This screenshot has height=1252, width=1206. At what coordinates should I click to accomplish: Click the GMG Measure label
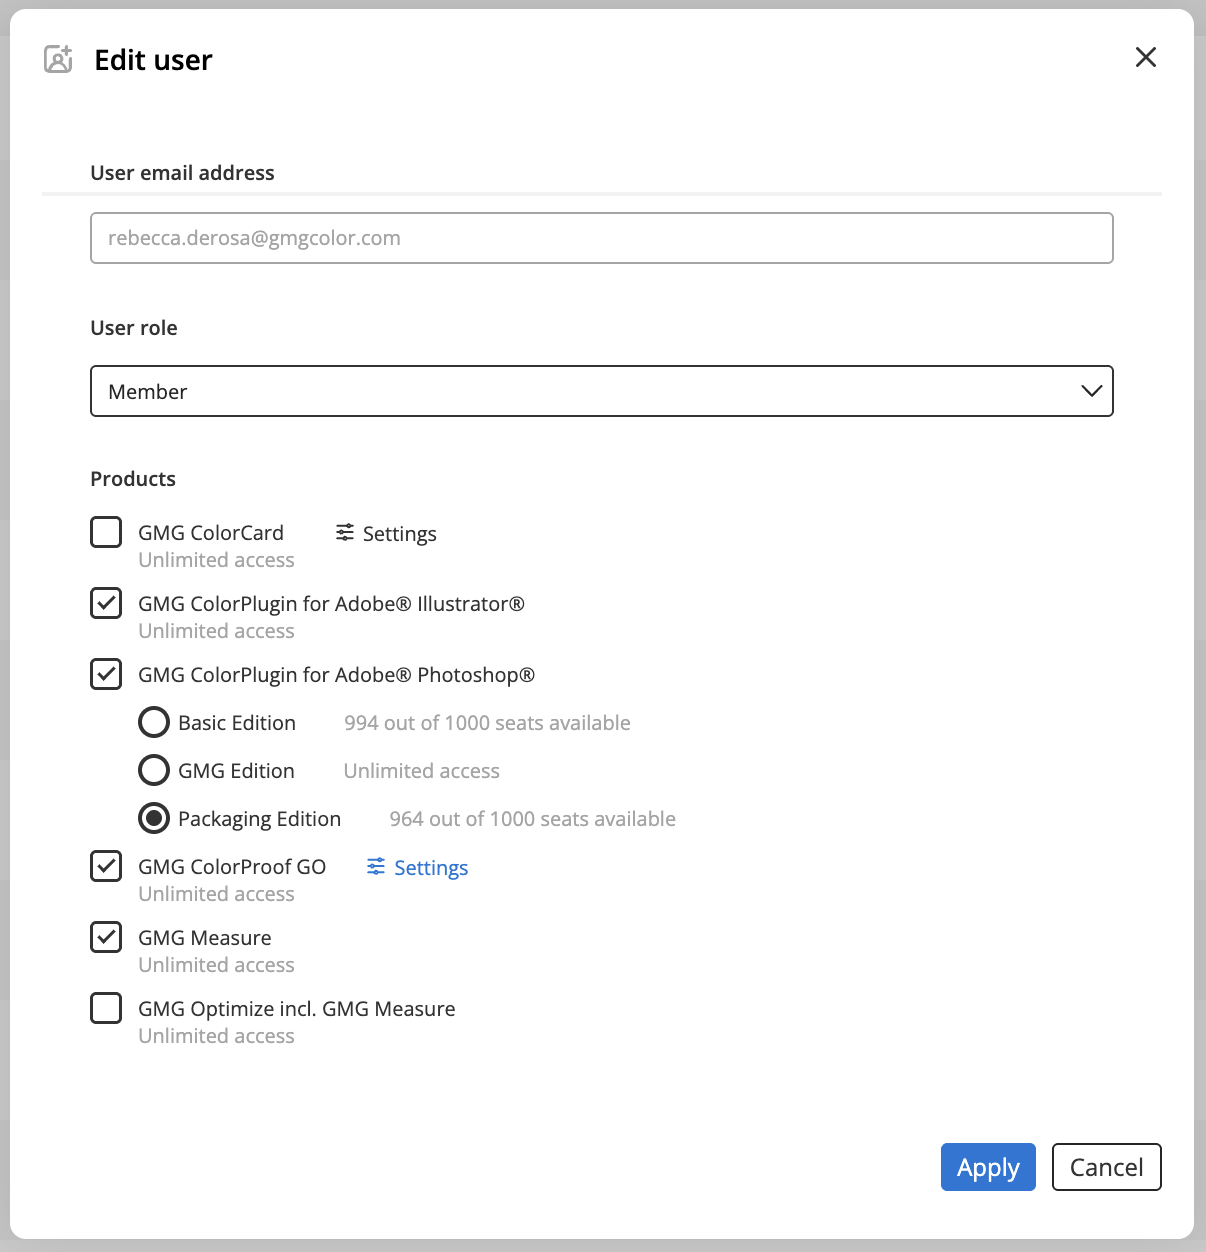pyautogui.click(x=205, y=938)
